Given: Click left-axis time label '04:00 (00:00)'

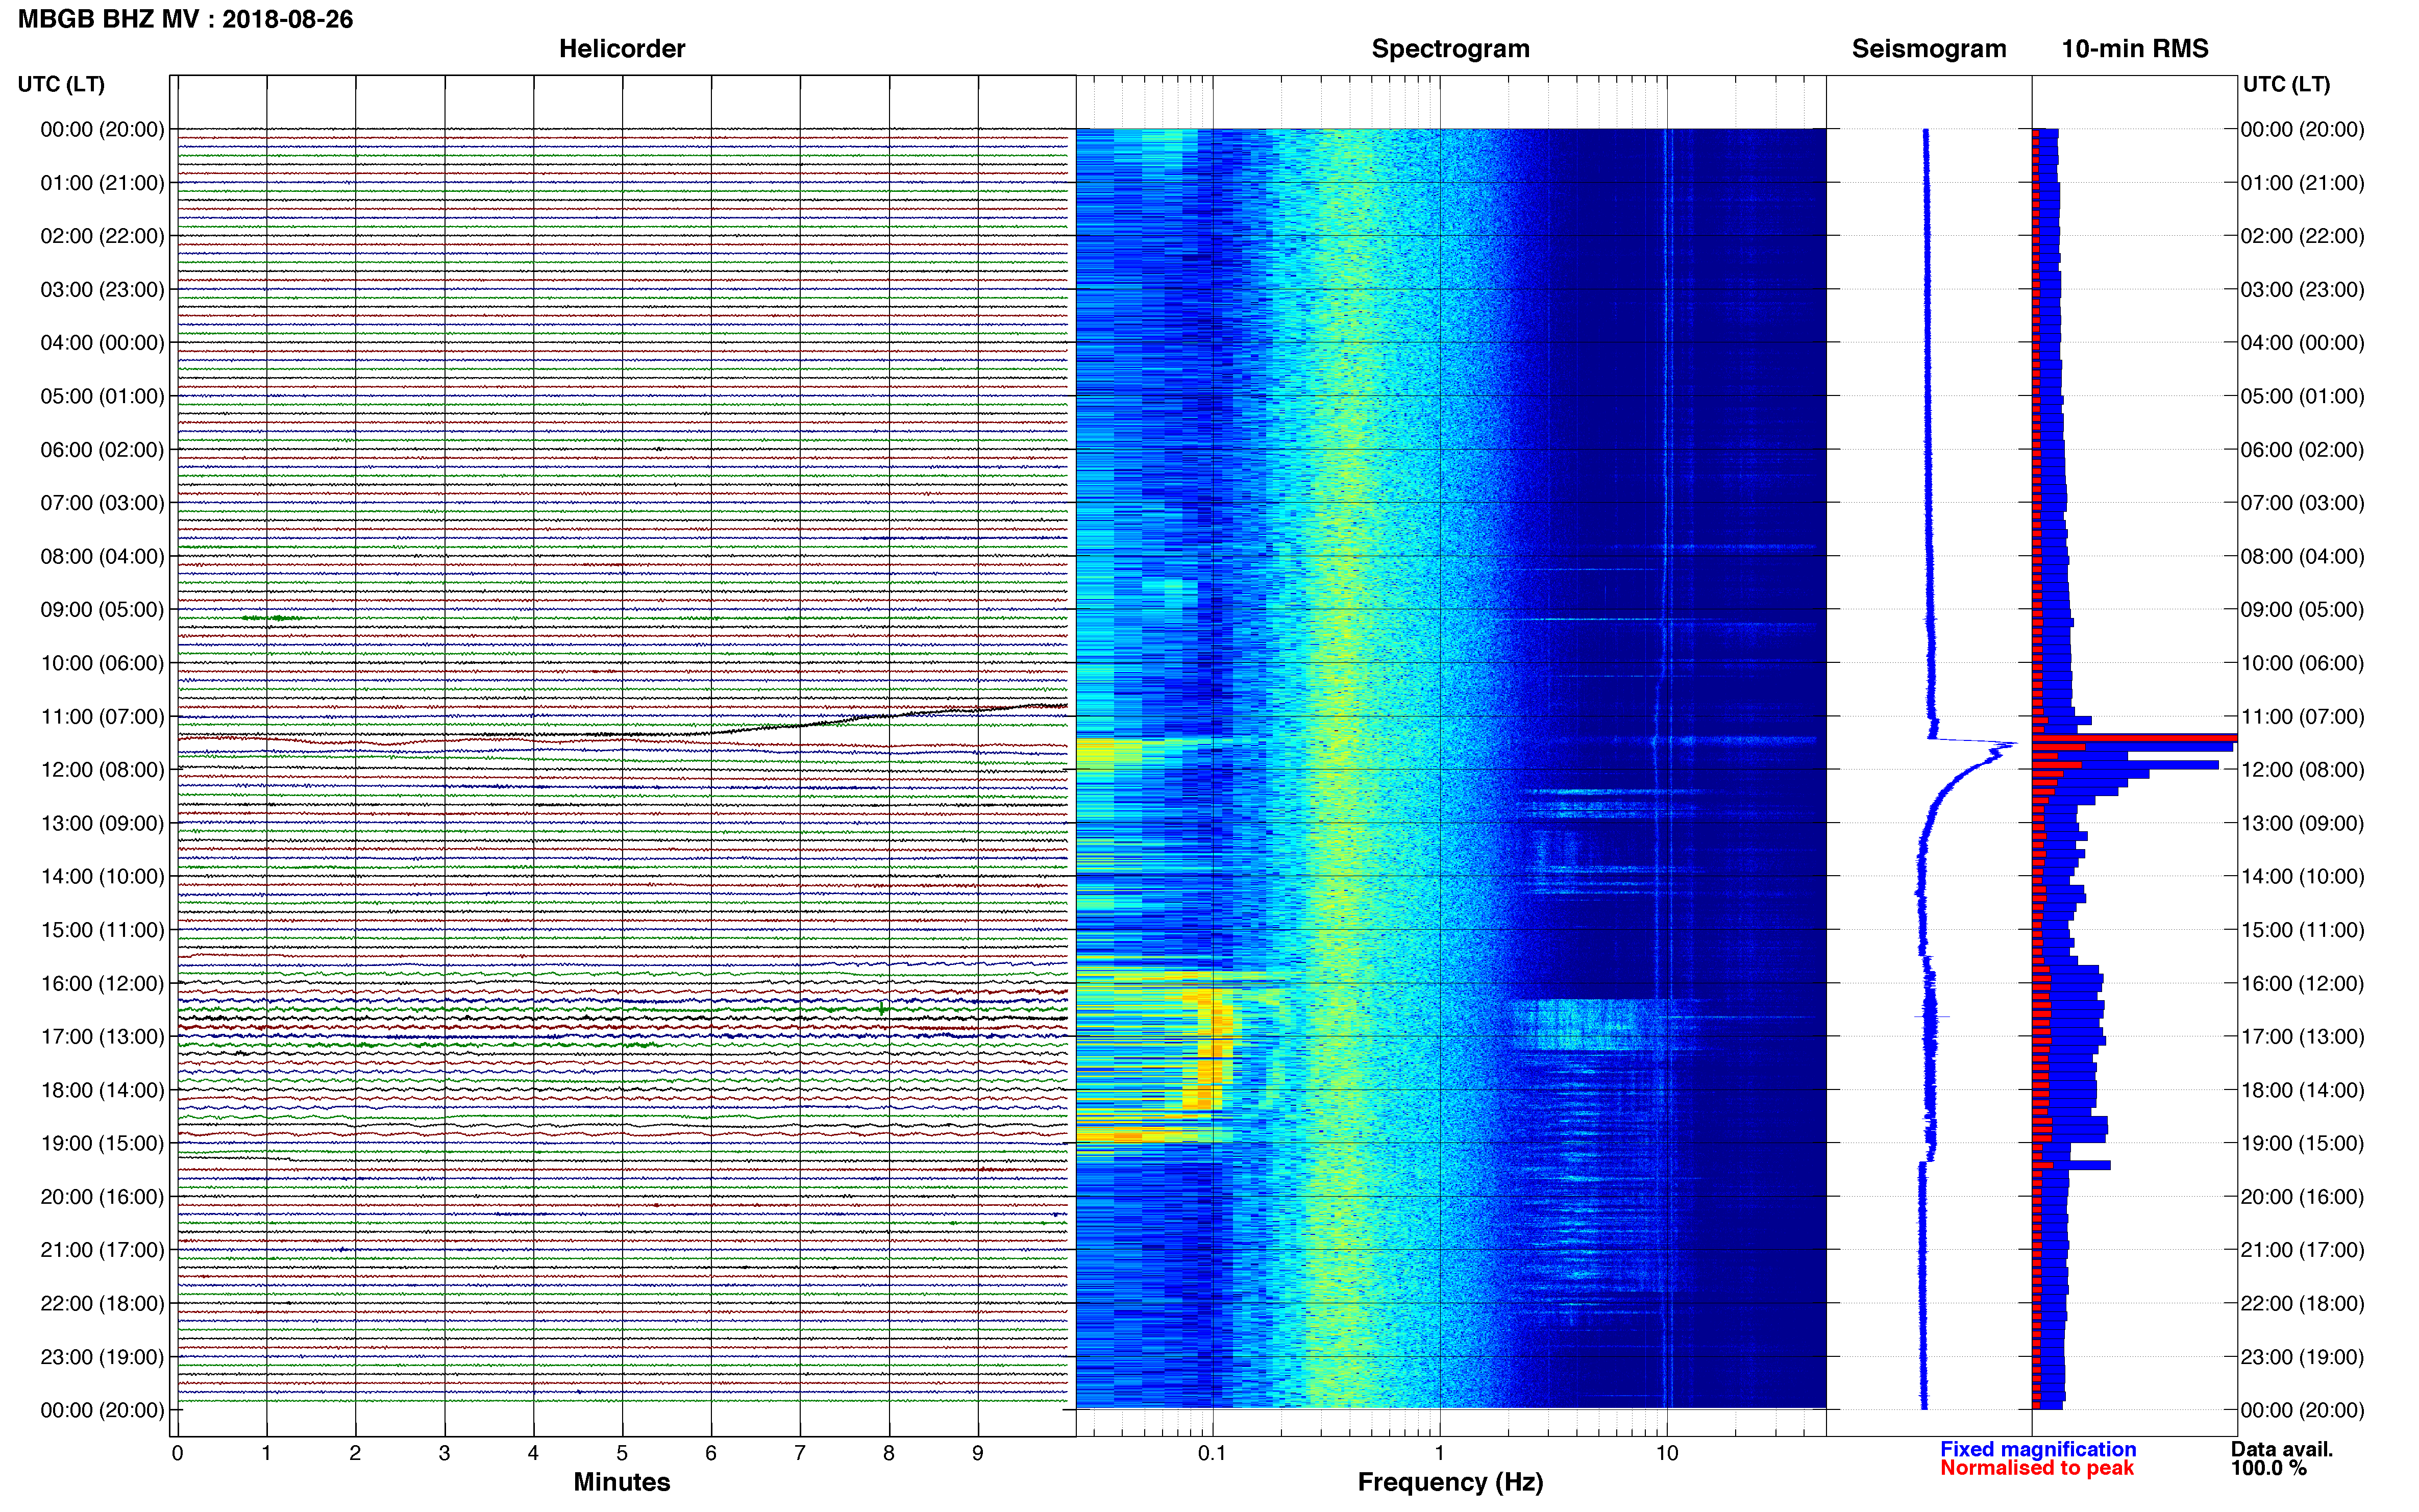Looking at the screenshot, I should pos(102,343).
